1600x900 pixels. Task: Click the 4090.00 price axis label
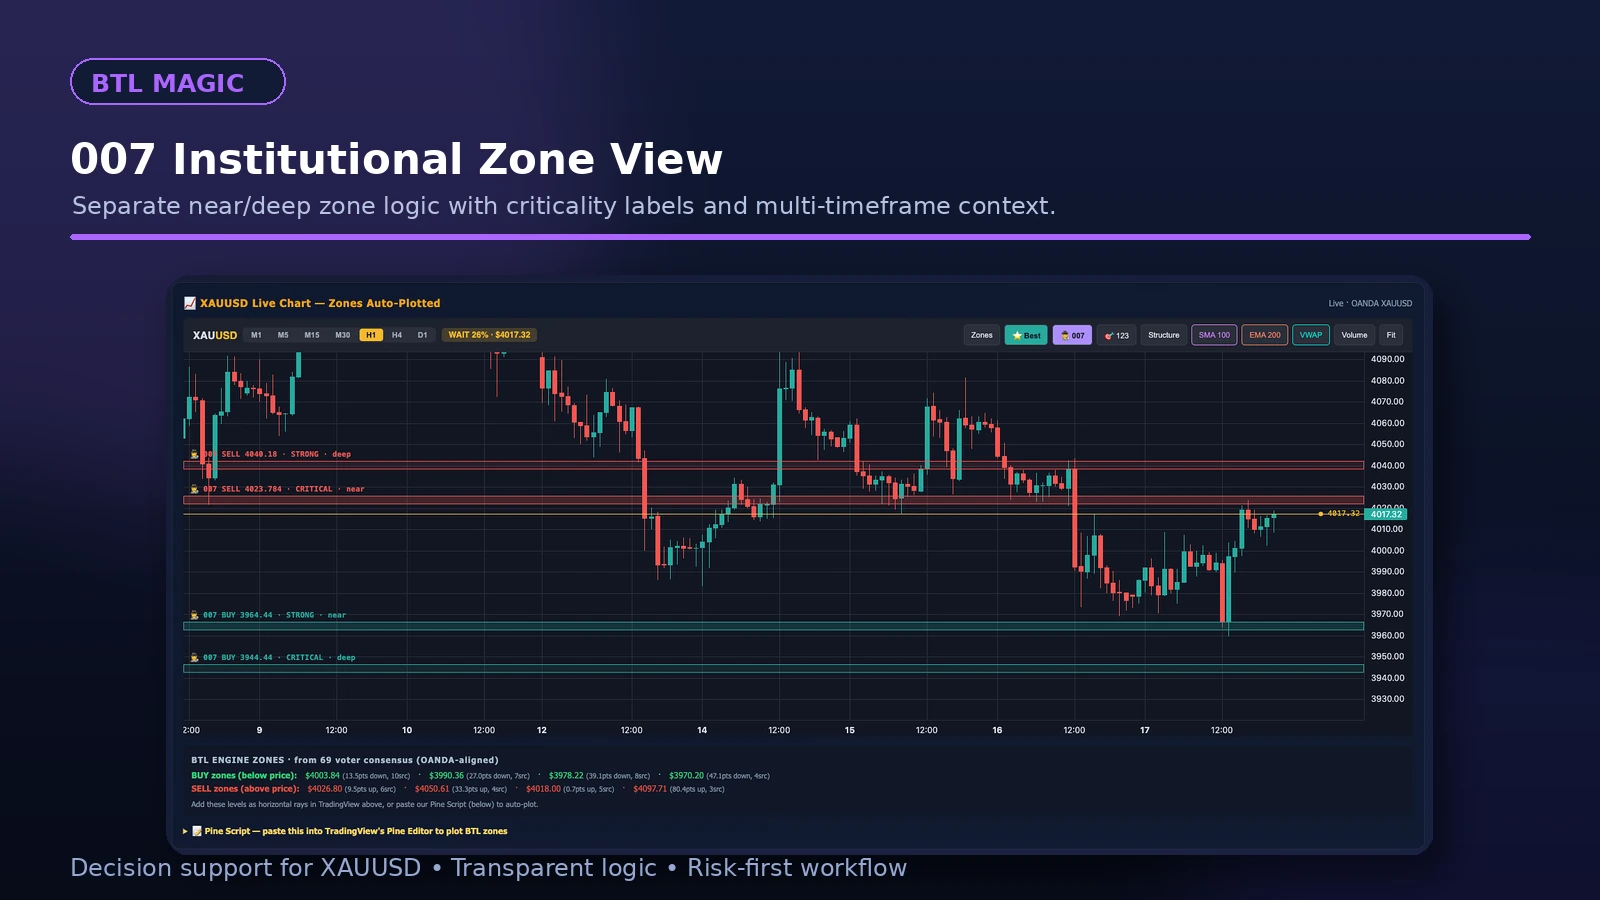point(1387,359)
